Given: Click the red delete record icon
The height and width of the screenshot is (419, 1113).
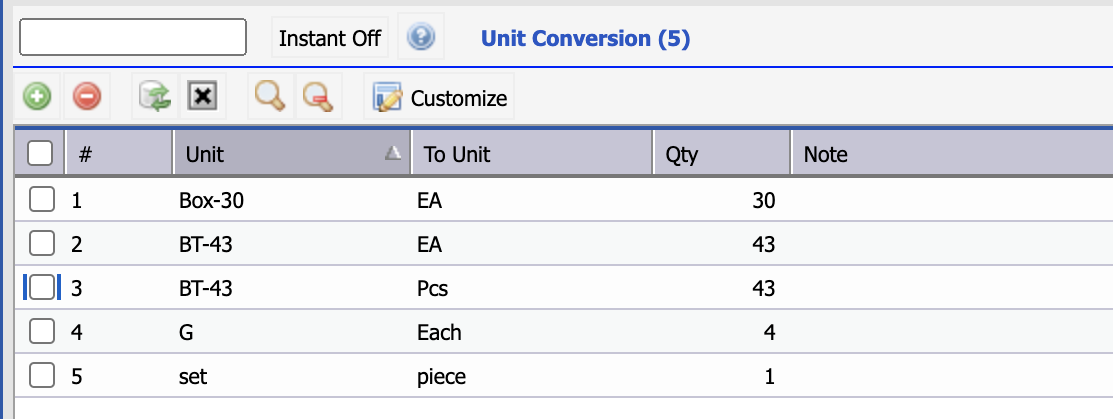Looking at the screenshot, I should click(x=87, y=97).
